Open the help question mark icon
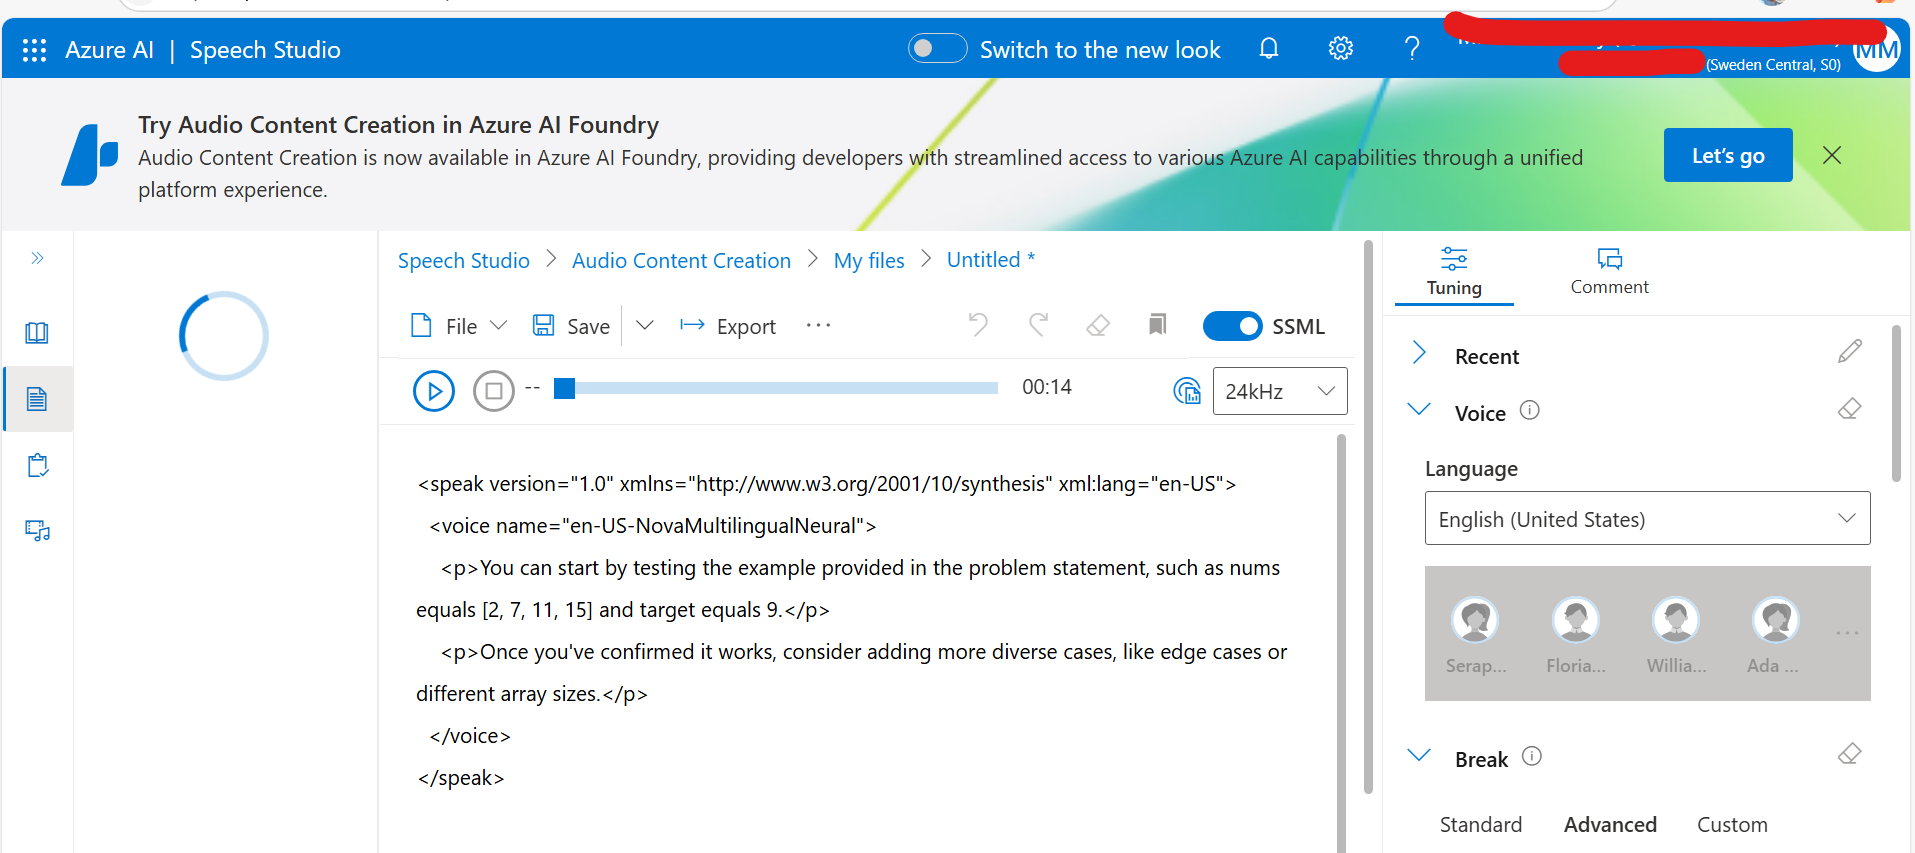 point(1412,48)
